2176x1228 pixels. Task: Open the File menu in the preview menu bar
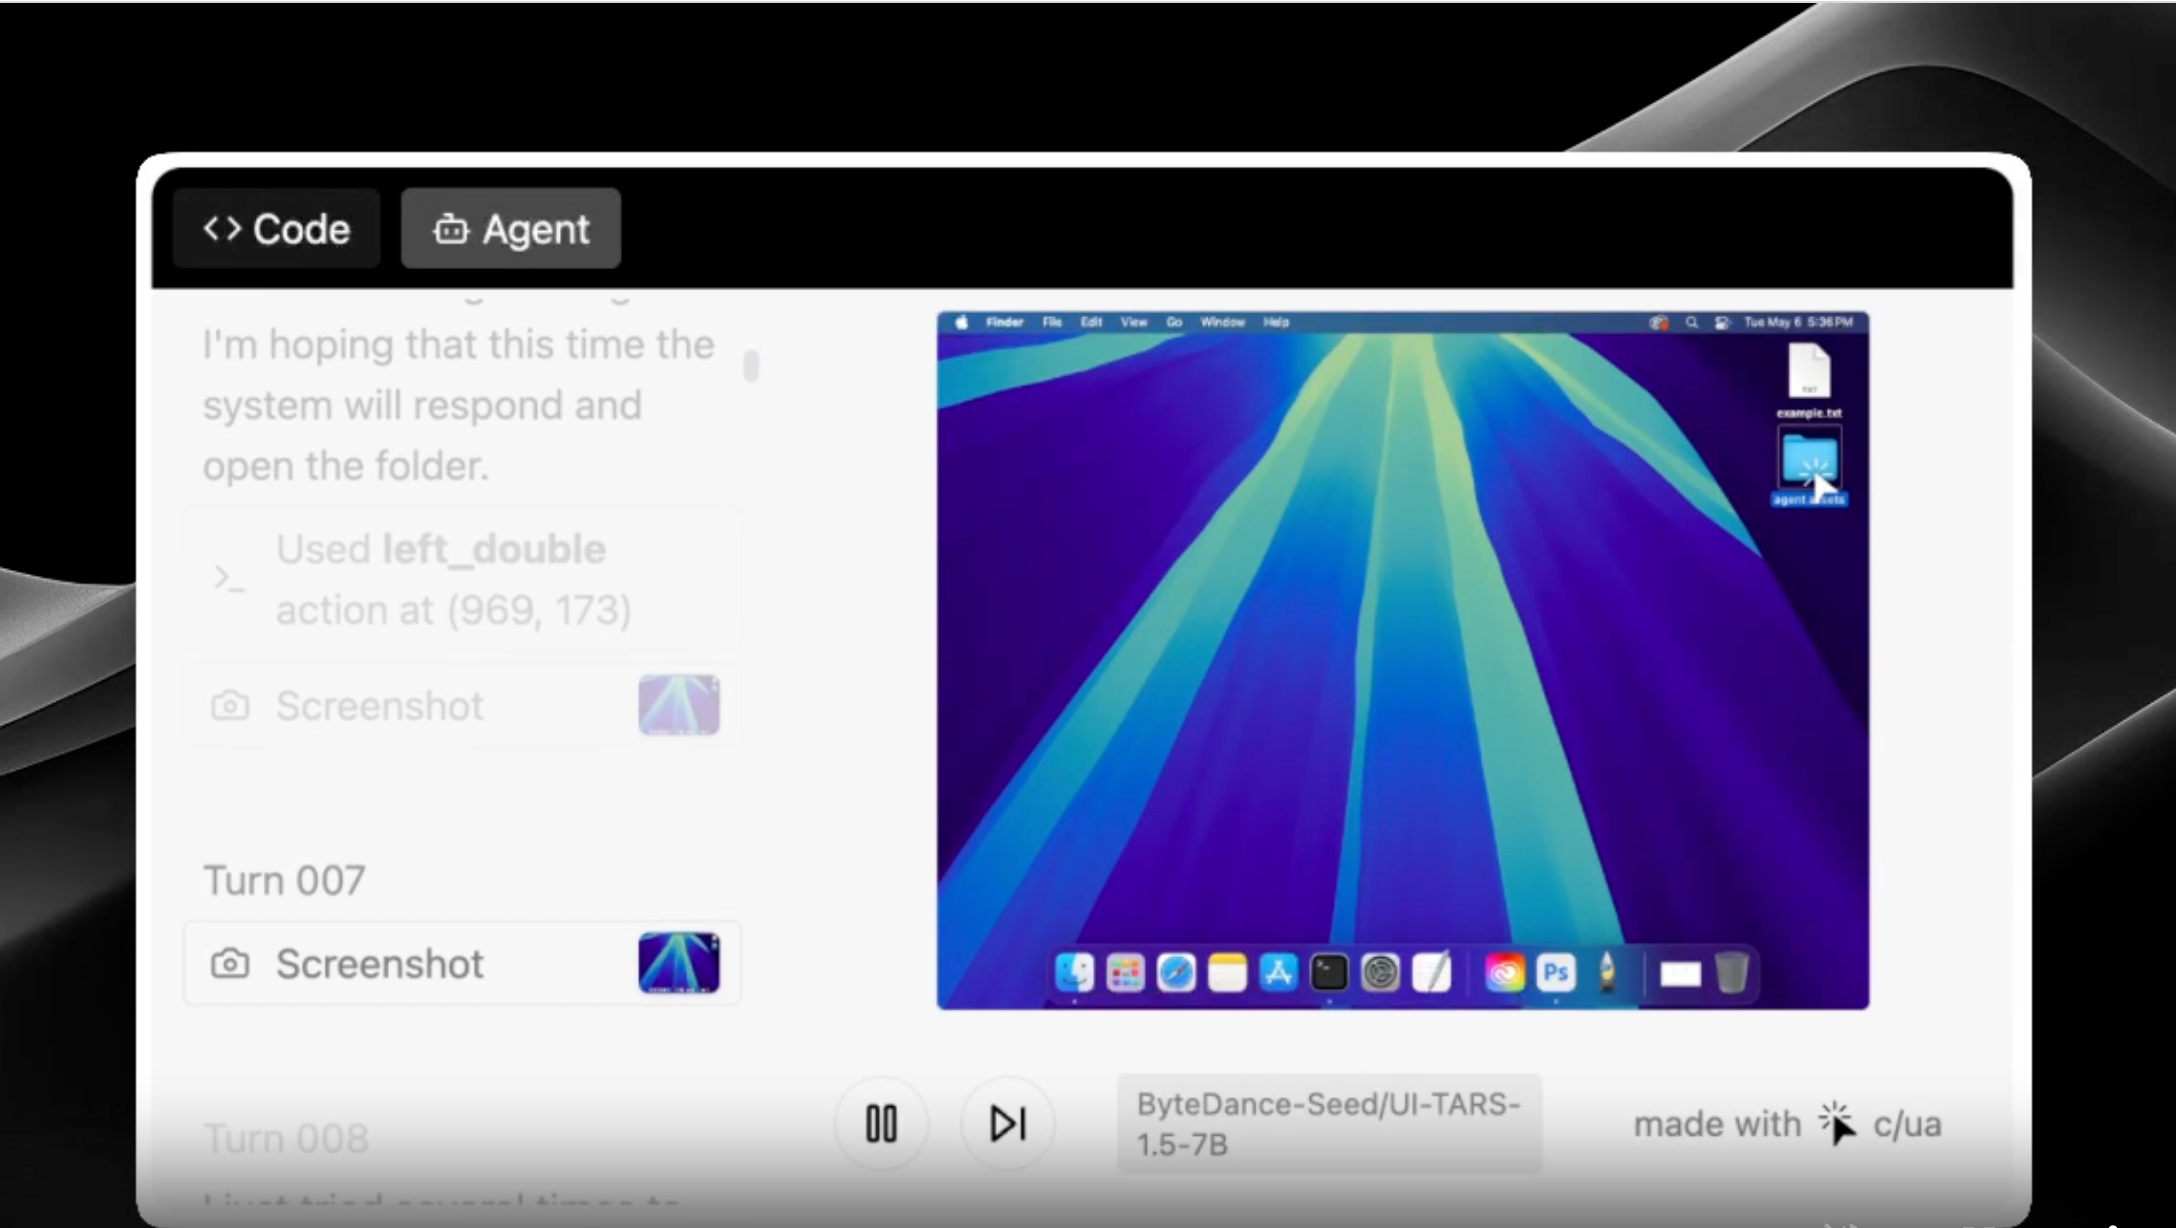[1052, 322]
